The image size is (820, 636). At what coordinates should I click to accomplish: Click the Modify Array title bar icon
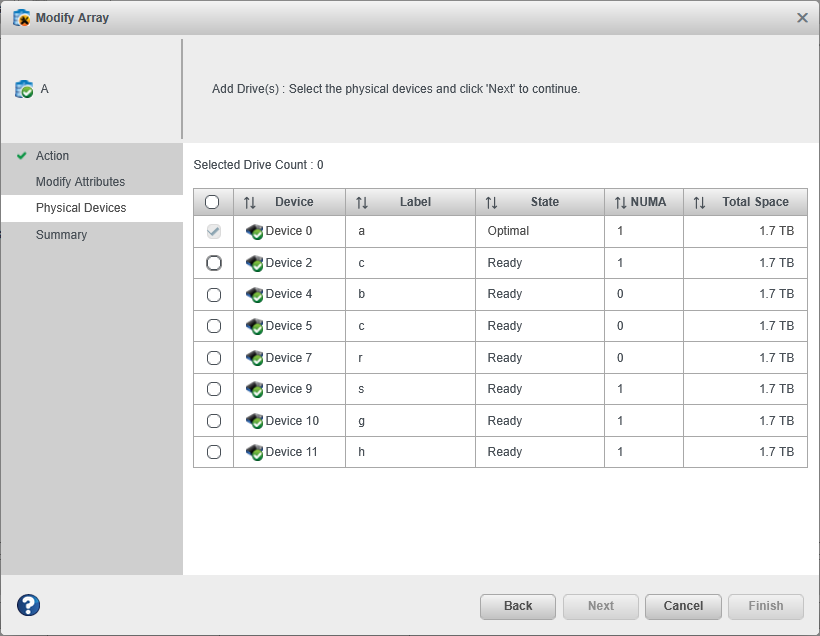click(21, 18)
